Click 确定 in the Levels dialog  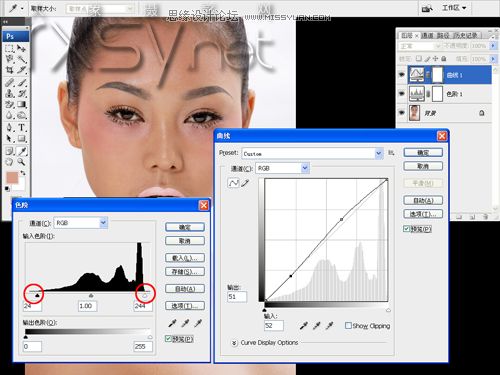pyautogui.click(x=185, y=227)
